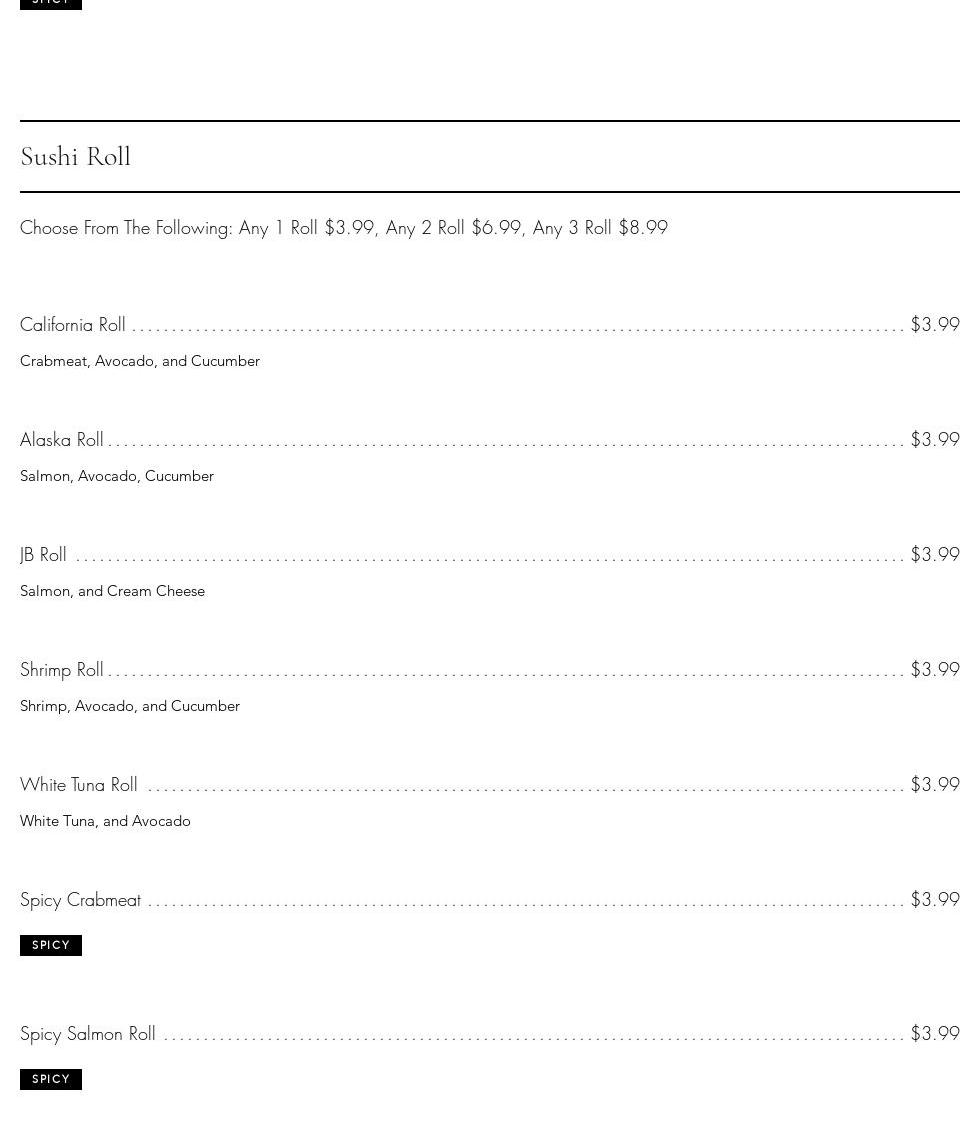The height and width of the screenshot is (1143, 965).
Task: Select the JB Roll menu item
Action: click(x=44, y=555)
